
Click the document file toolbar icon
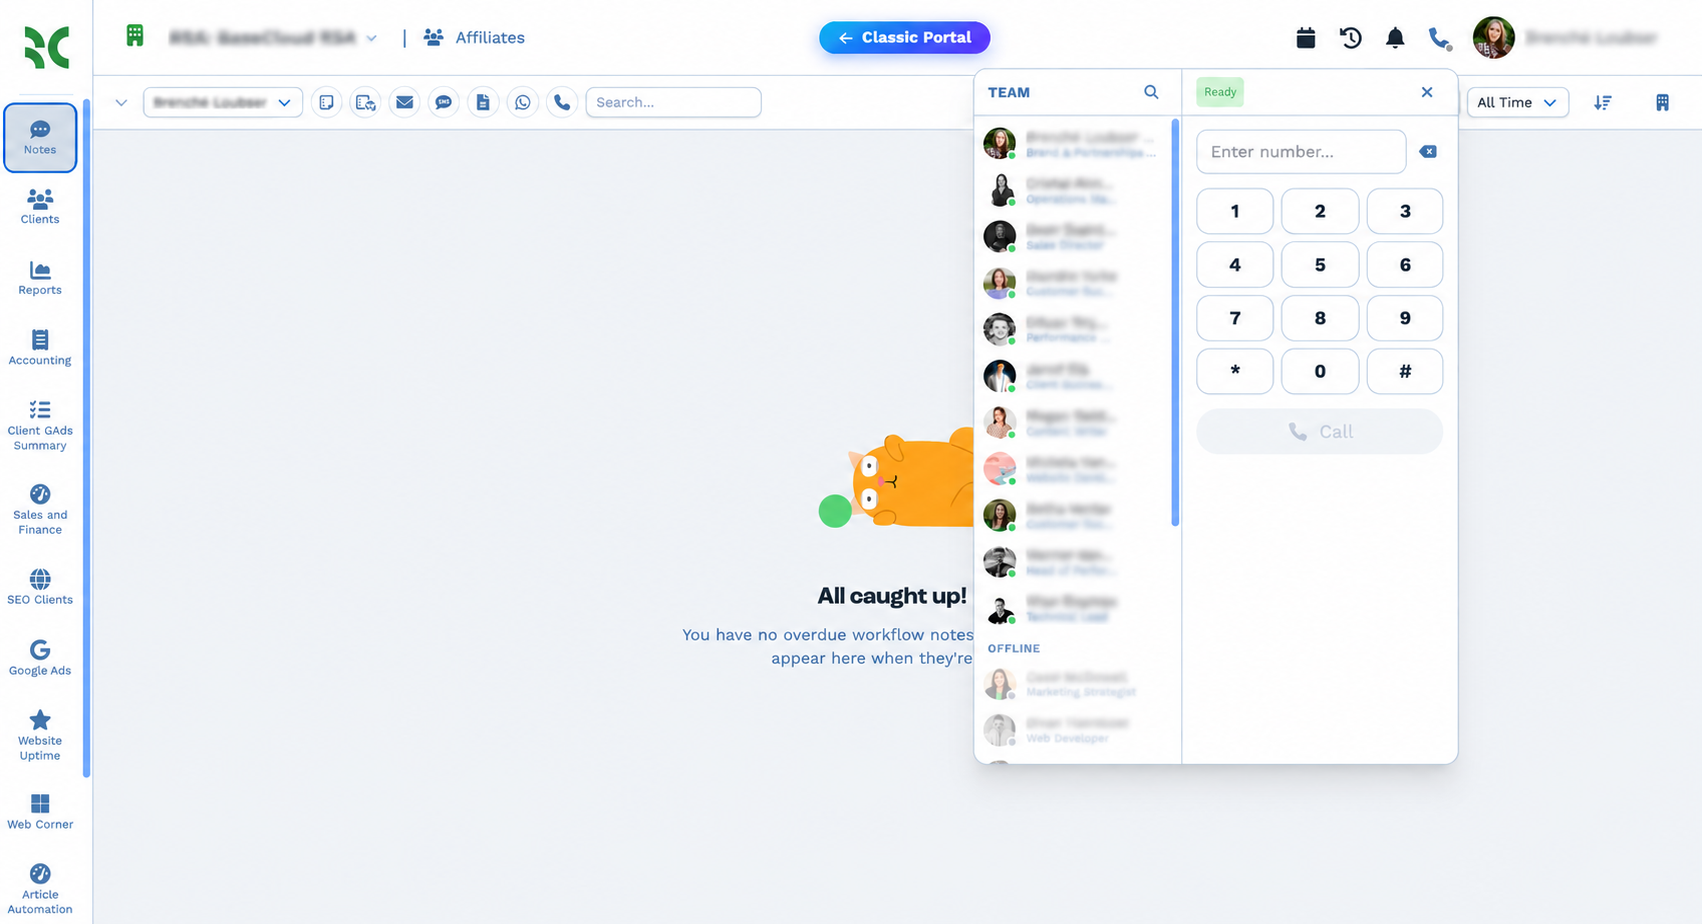pyautogui.click(x=483, y=102)
